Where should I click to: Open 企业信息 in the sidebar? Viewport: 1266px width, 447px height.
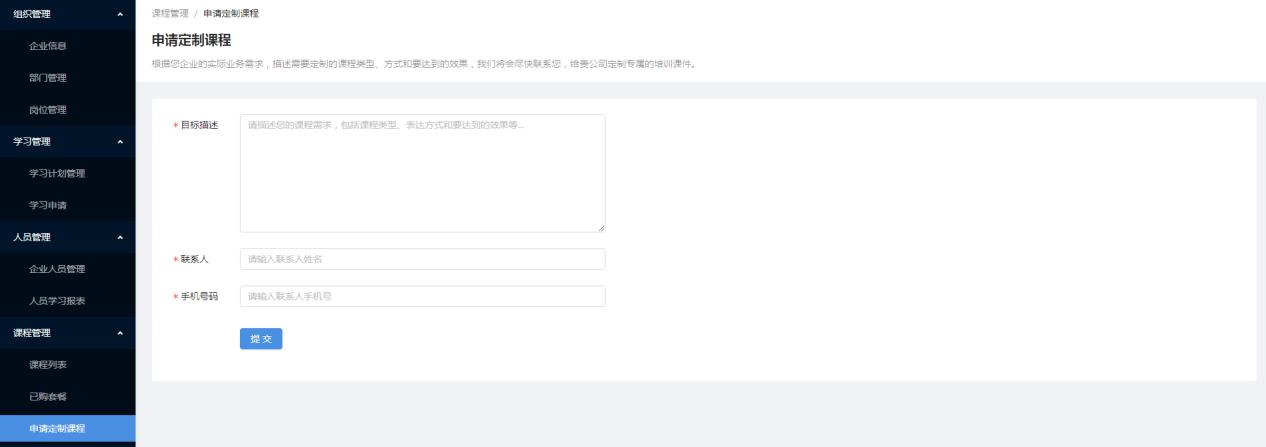67,45
